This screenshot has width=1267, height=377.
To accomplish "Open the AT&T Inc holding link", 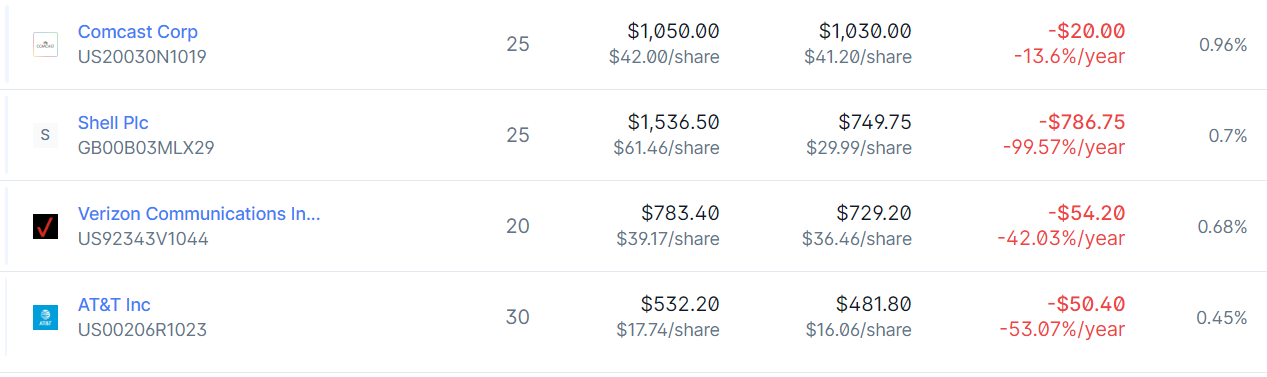I will coord(114,305).
